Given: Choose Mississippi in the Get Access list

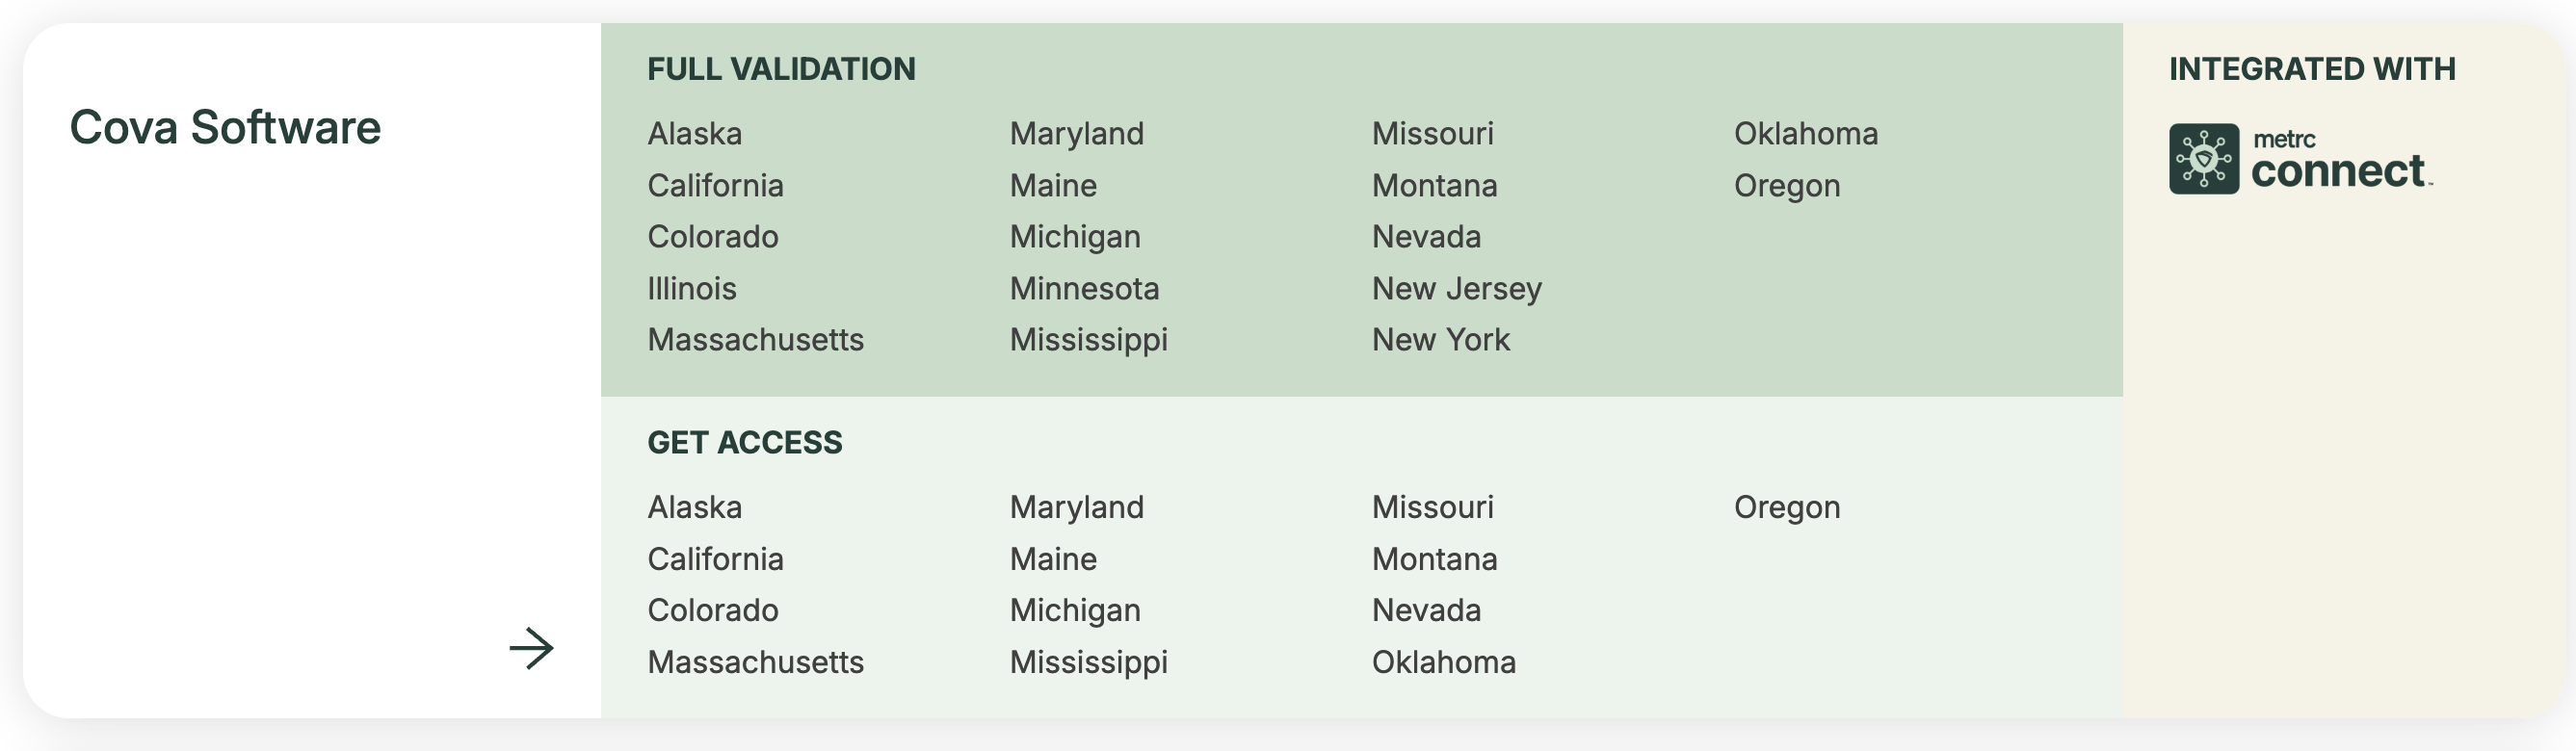Looking at the screenshot, I should click(x=1088, y=662).
